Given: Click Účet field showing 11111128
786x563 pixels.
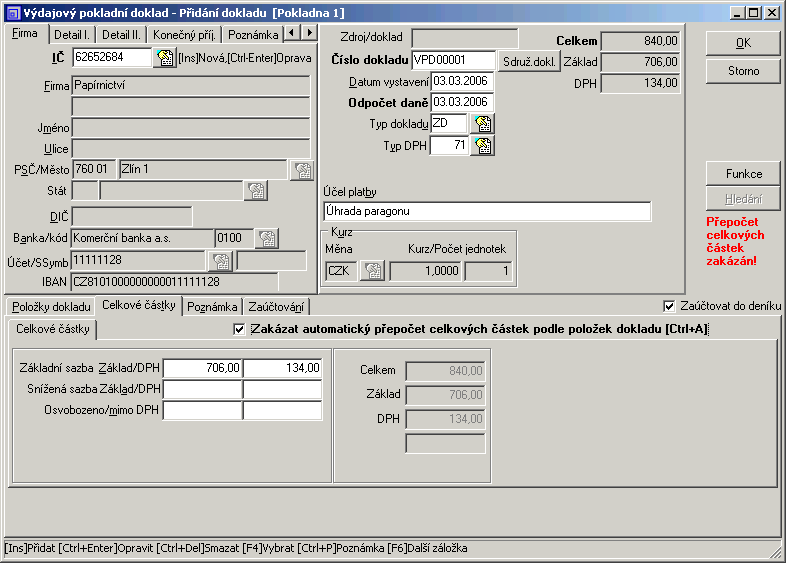Looking at the screenshot, I should point(139,260).
